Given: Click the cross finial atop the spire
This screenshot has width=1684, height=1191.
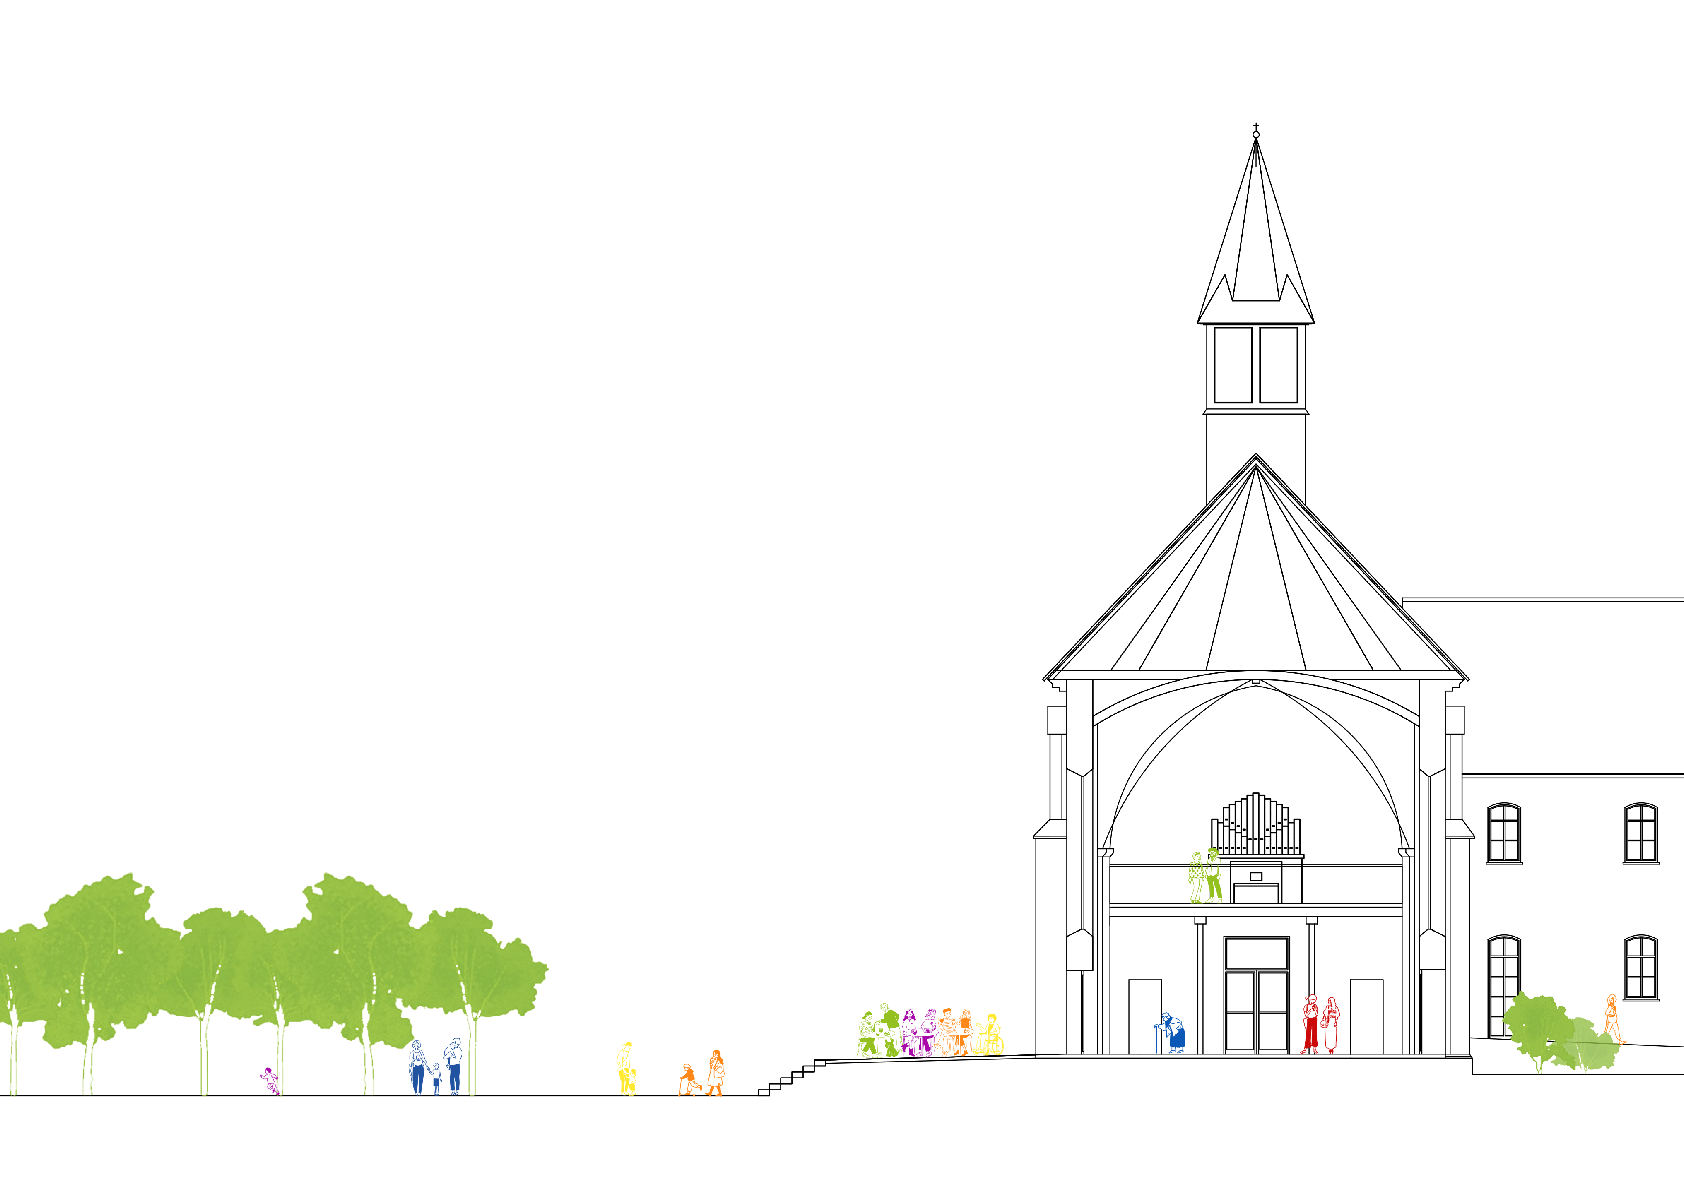Looking at the screenshot, I should click(1254, 126).
